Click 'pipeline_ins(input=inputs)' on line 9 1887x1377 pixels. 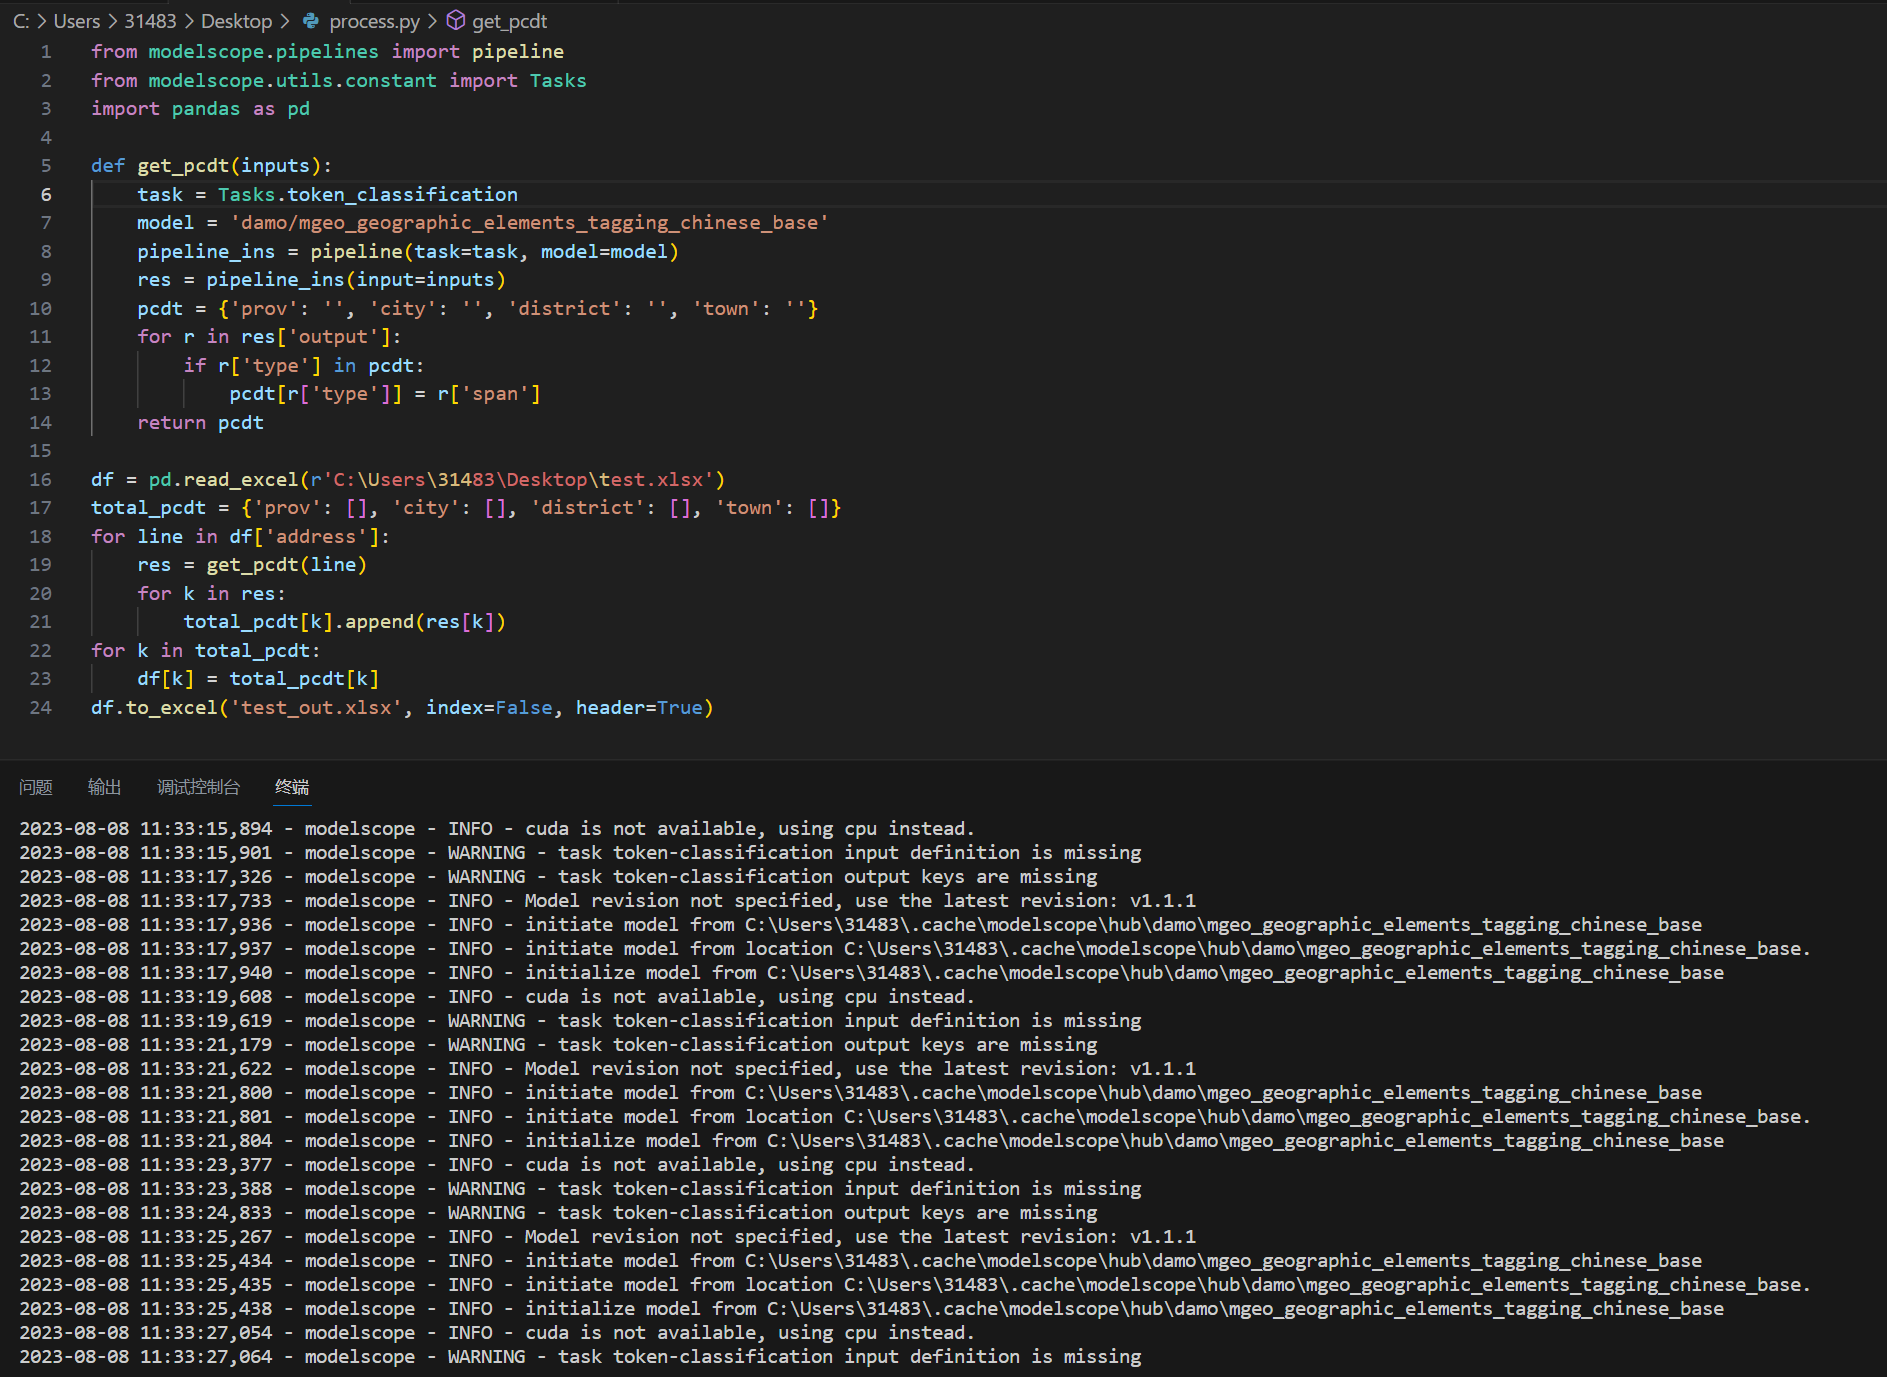(x=356, y=280)
